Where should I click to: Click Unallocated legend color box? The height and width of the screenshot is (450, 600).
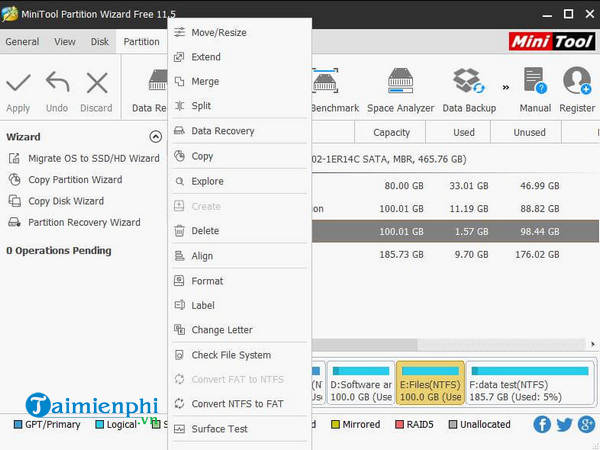(x=453, y=424)
